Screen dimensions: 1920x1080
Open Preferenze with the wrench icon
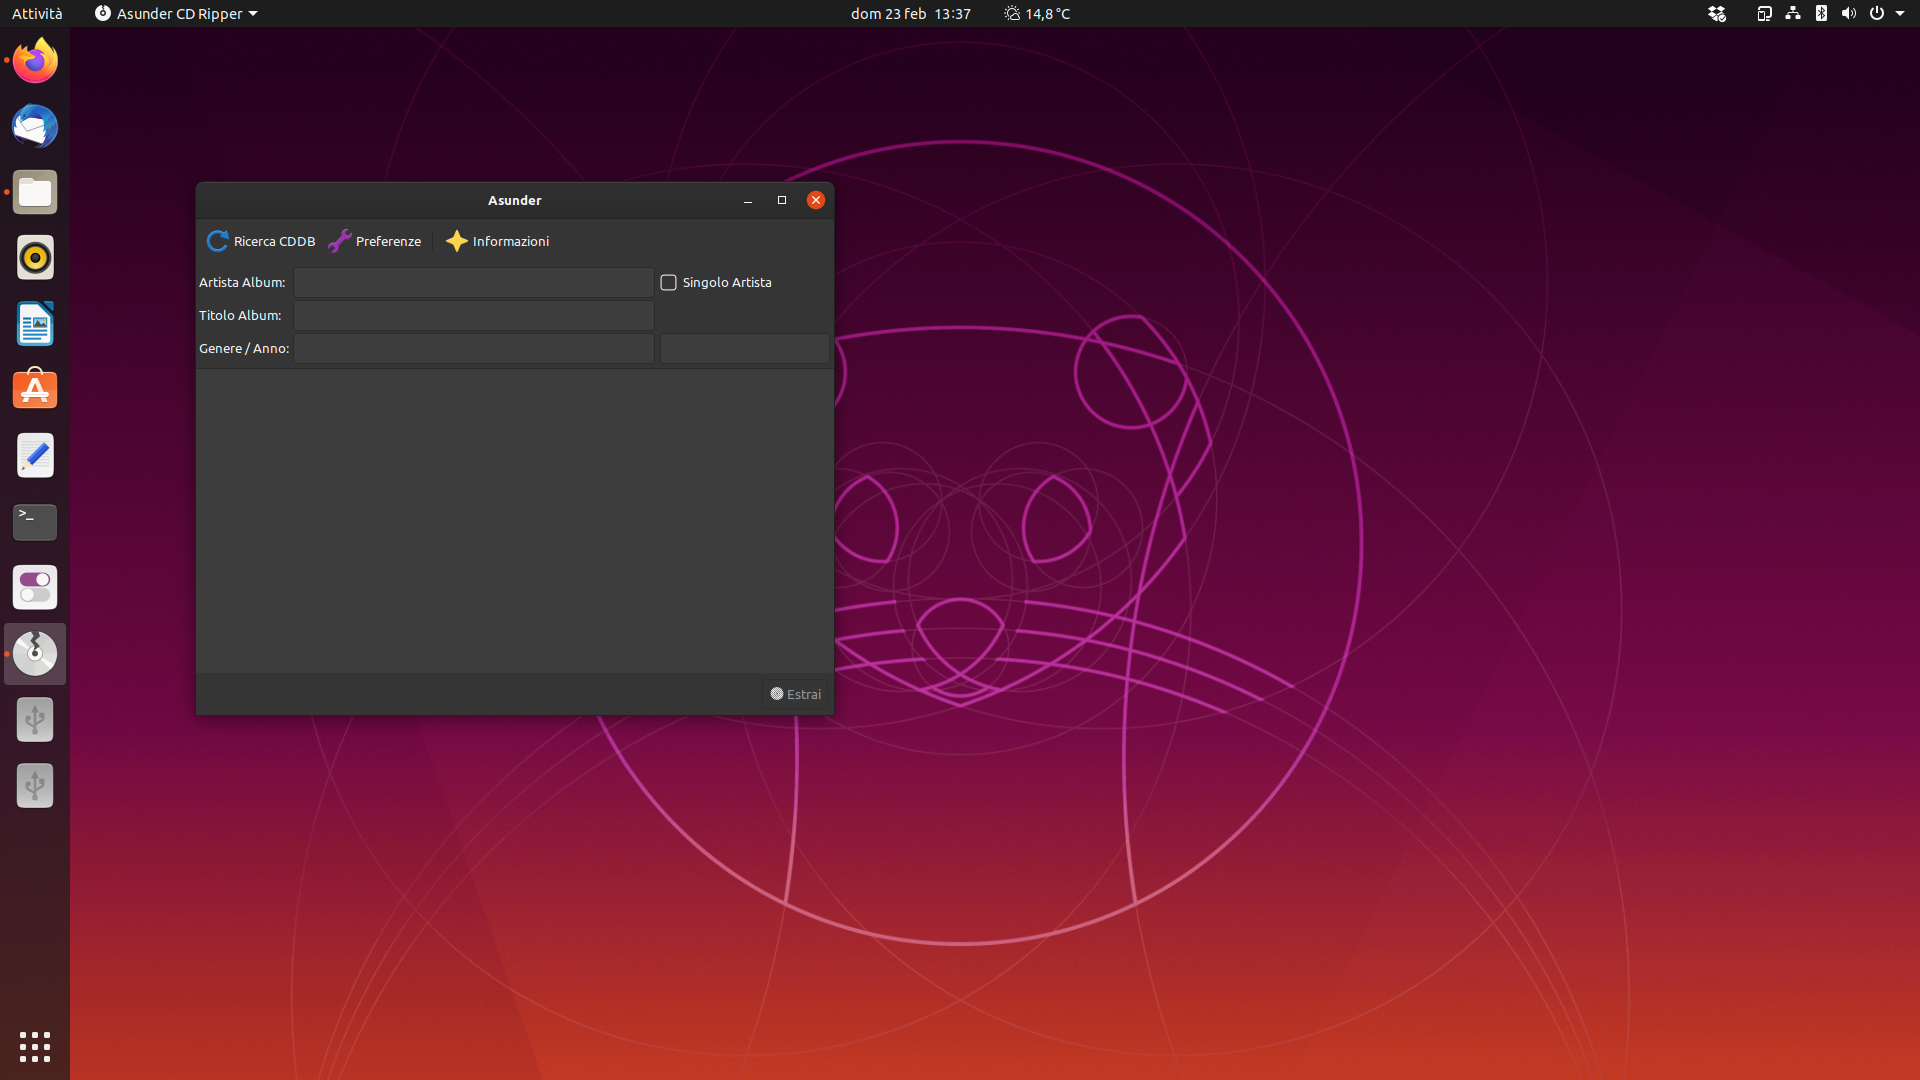(340, 241)
